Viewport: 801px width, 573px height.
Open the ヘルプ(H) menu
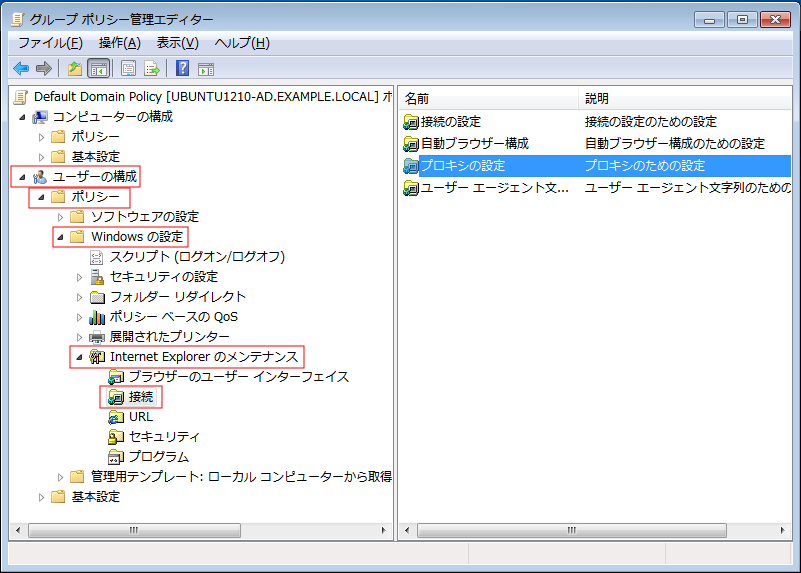(x=242, y=43)
